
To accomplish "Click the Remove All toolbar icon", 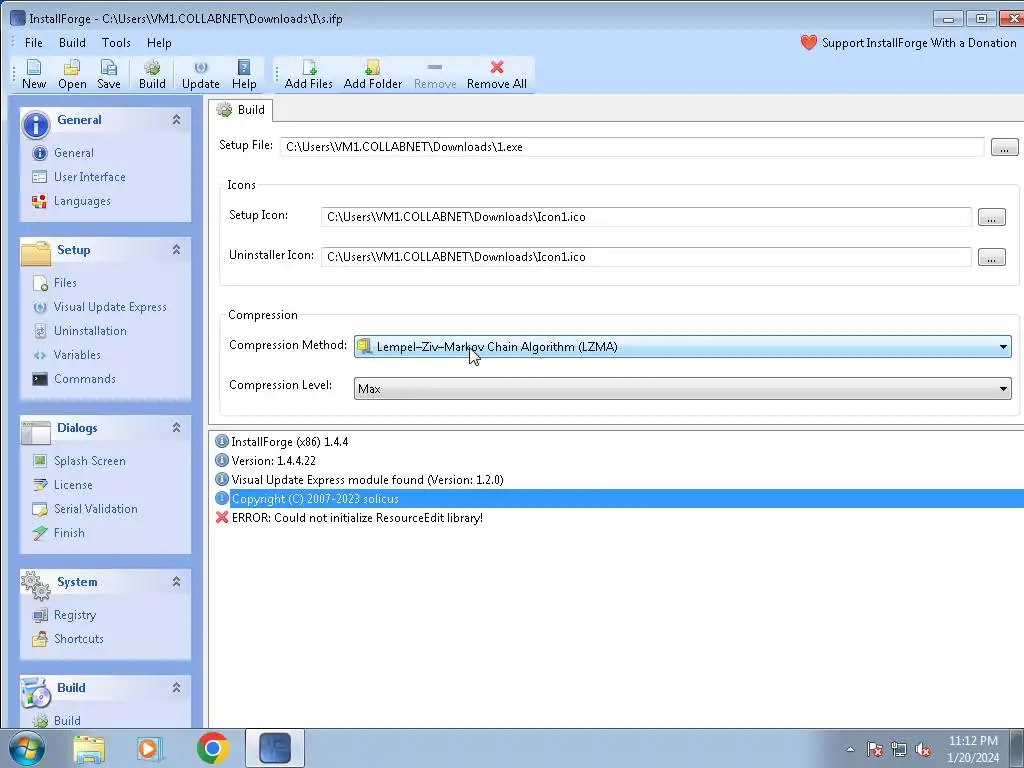I will coord(496,74).
